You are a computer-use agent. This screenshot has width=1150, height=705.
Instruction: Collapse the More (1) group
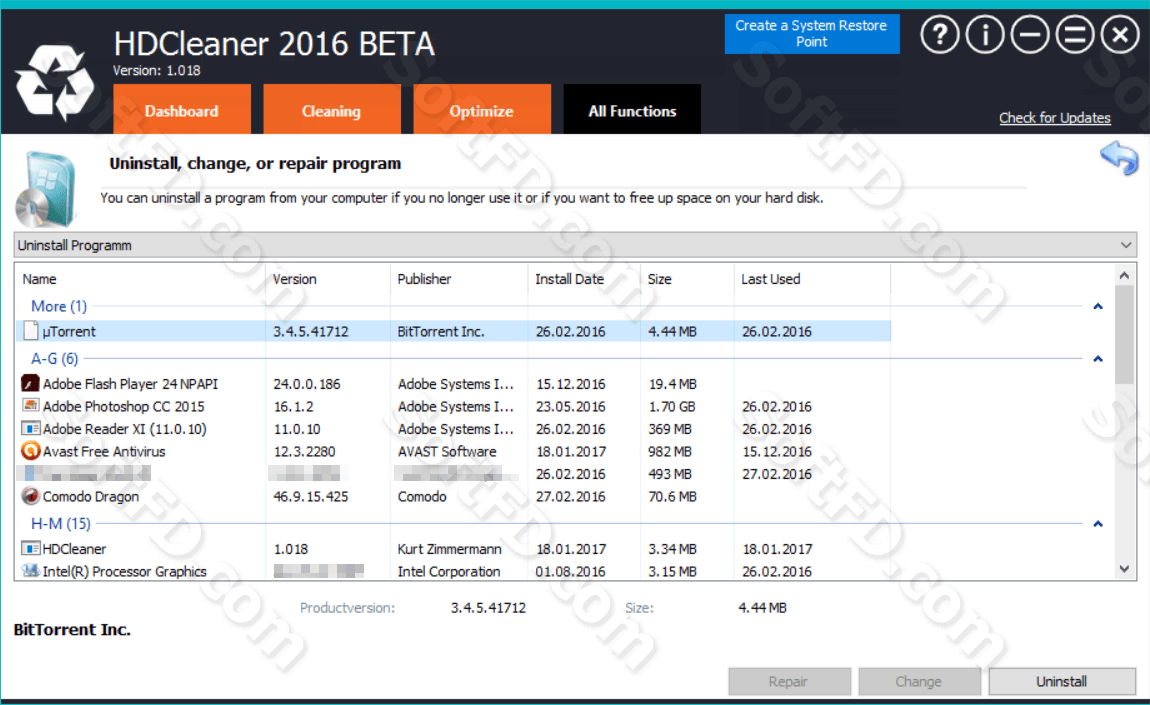pos(1098,307)
